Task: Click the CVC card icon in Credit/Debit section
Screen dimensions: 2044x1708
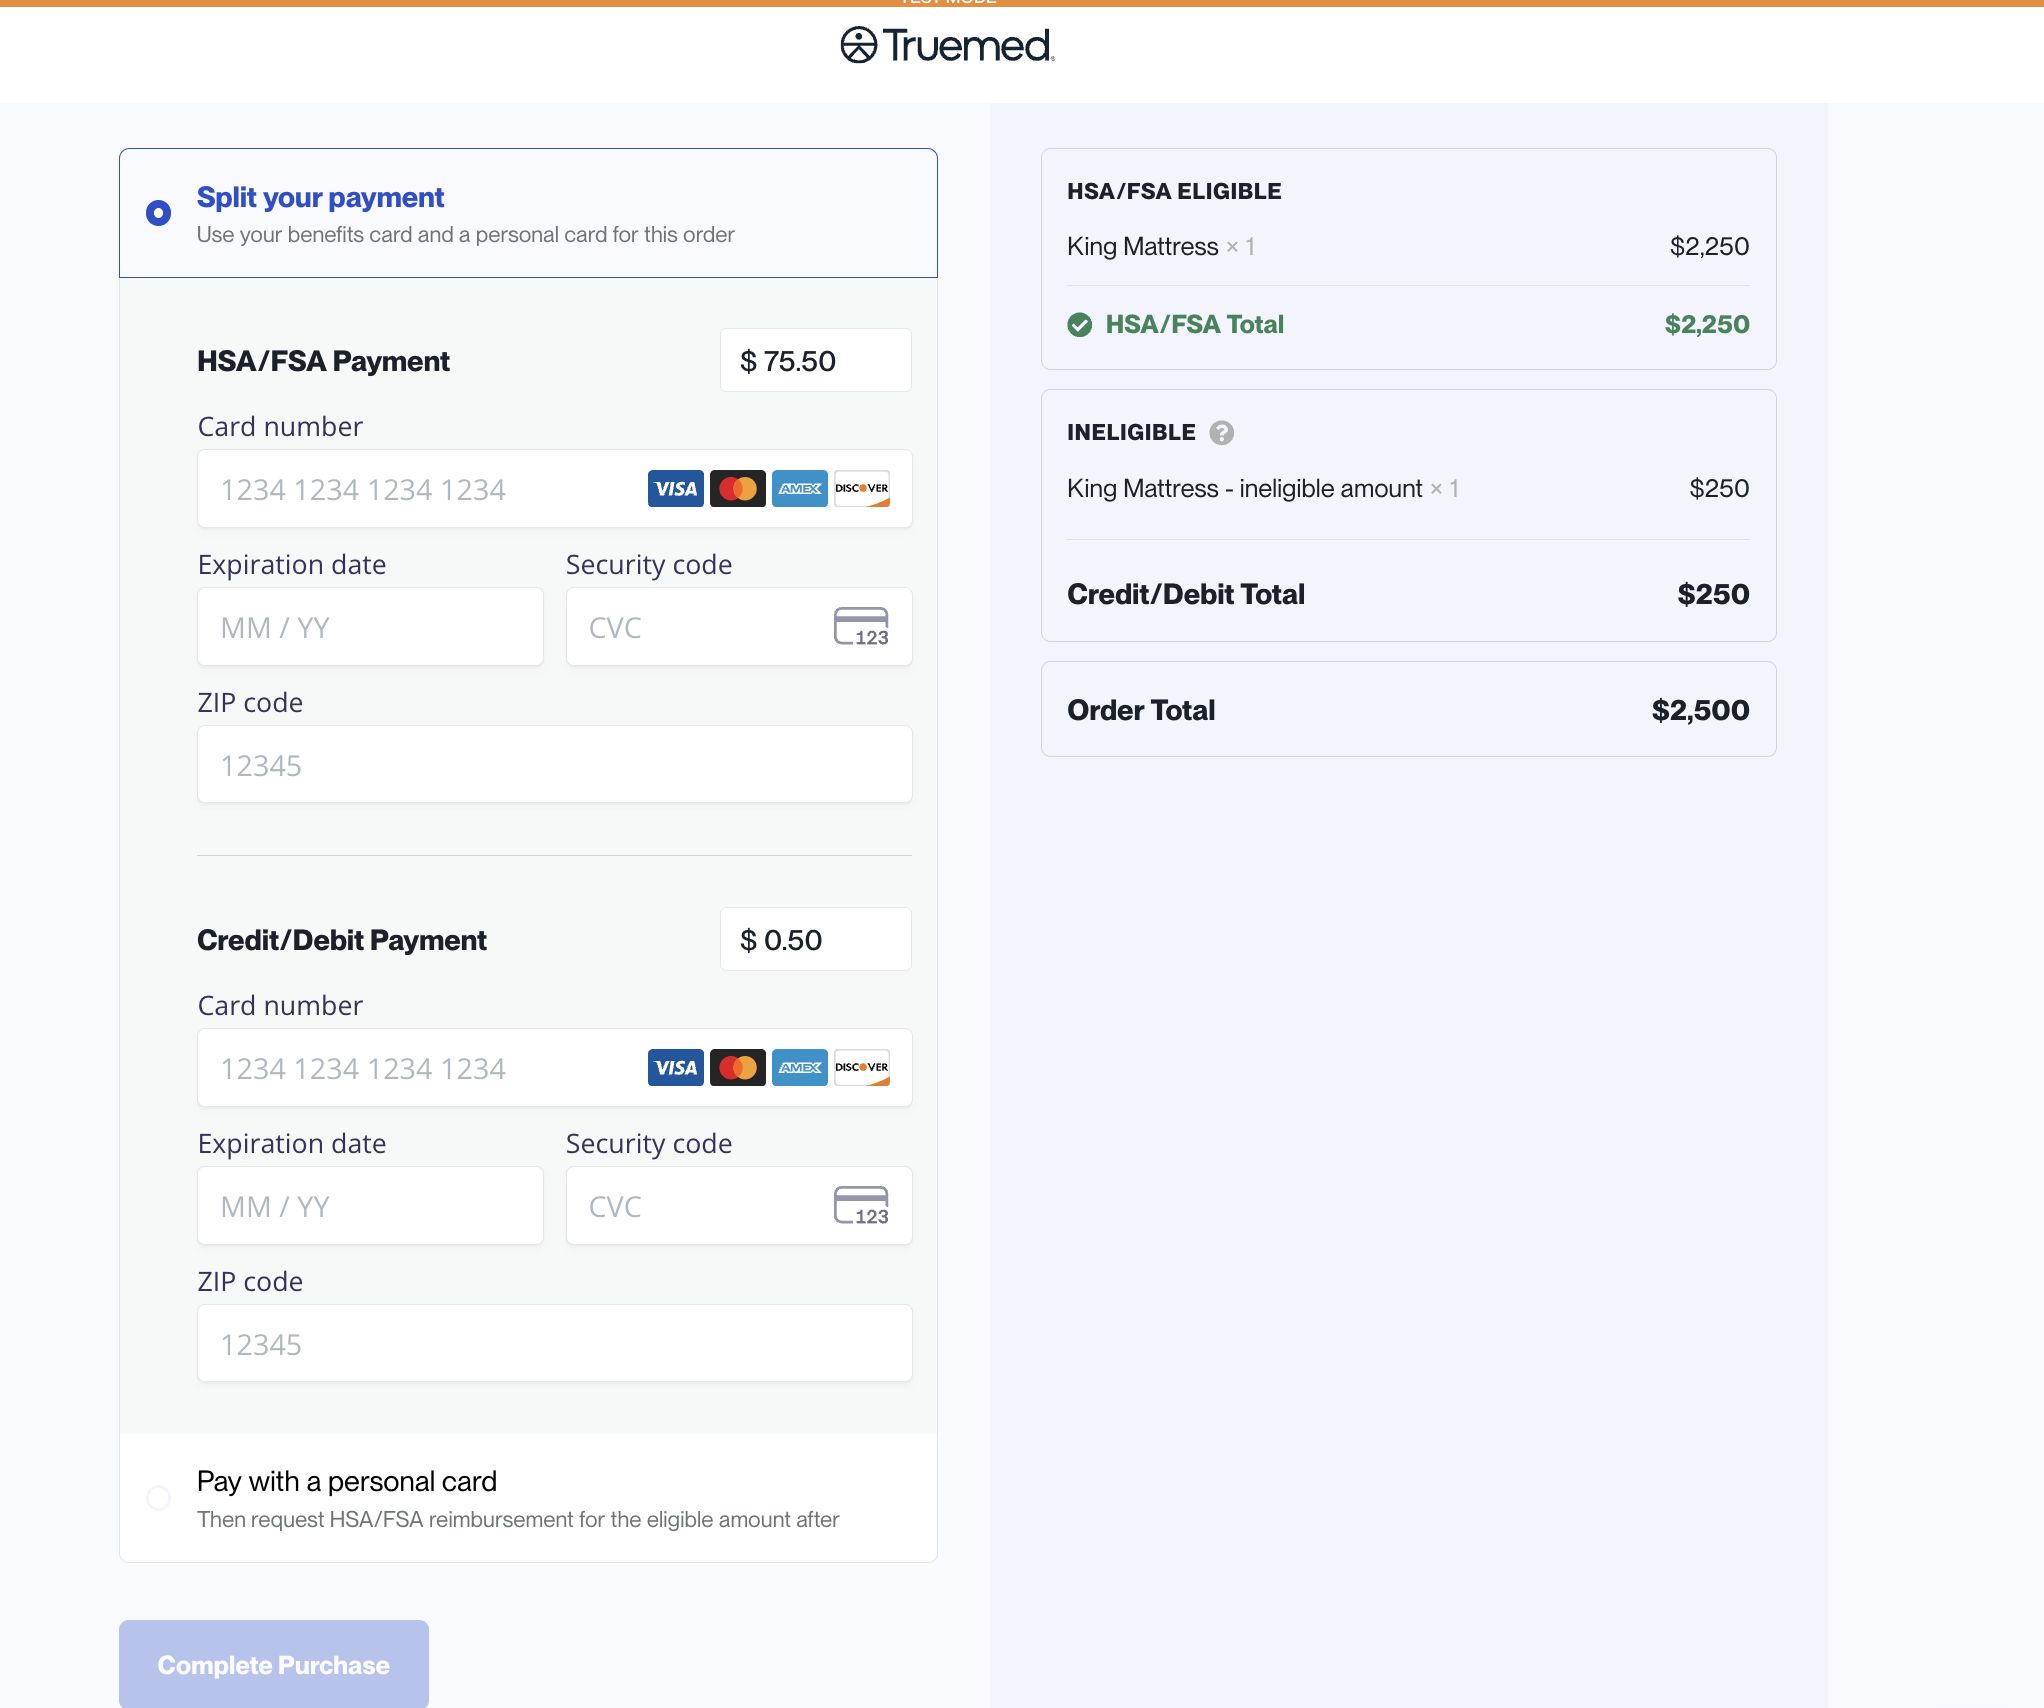Action: pos(861,1206)
